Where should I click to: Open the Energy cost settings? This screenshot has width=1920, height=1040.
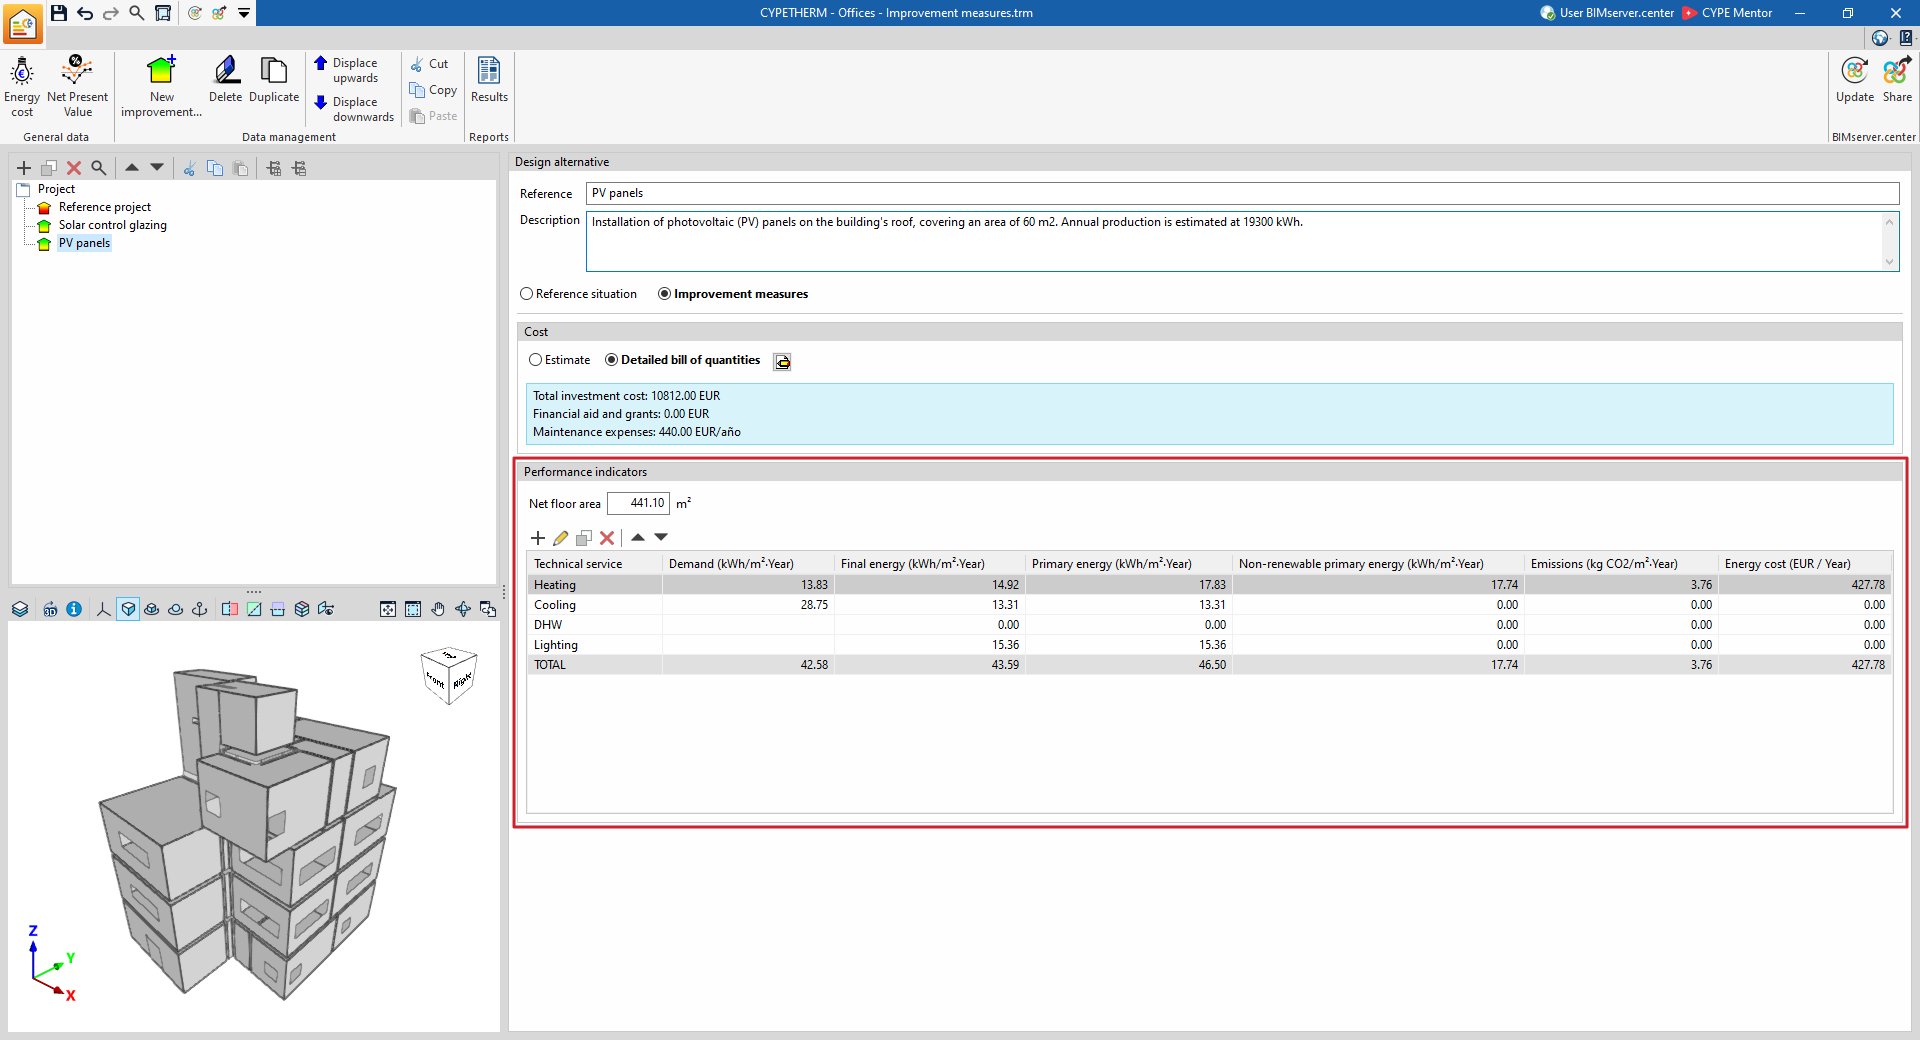(x=22, y=86)
